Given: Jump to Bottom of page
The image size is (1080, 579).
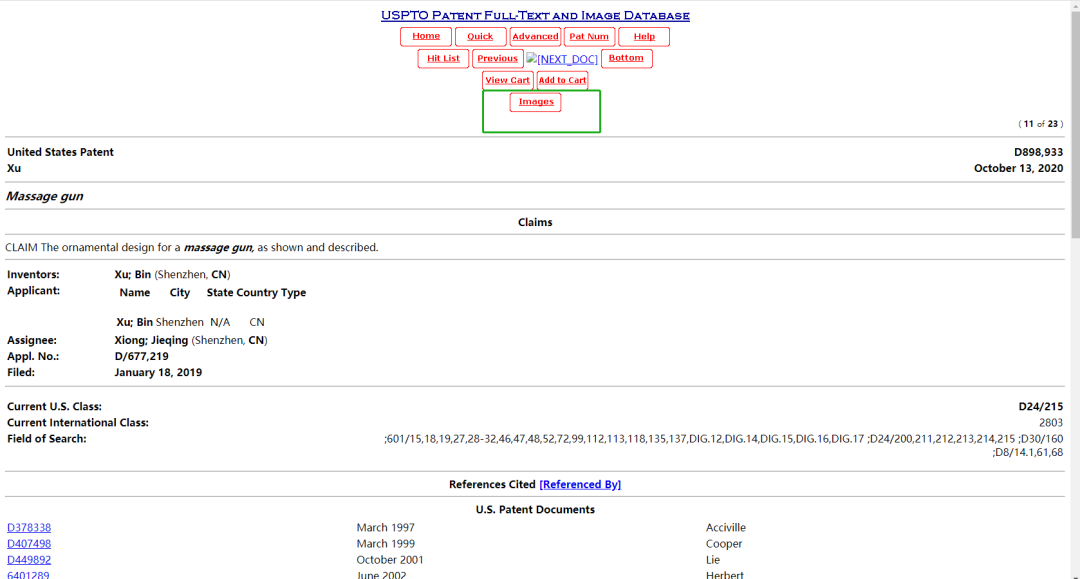Looking at the screenshot, I should [626, 59].
